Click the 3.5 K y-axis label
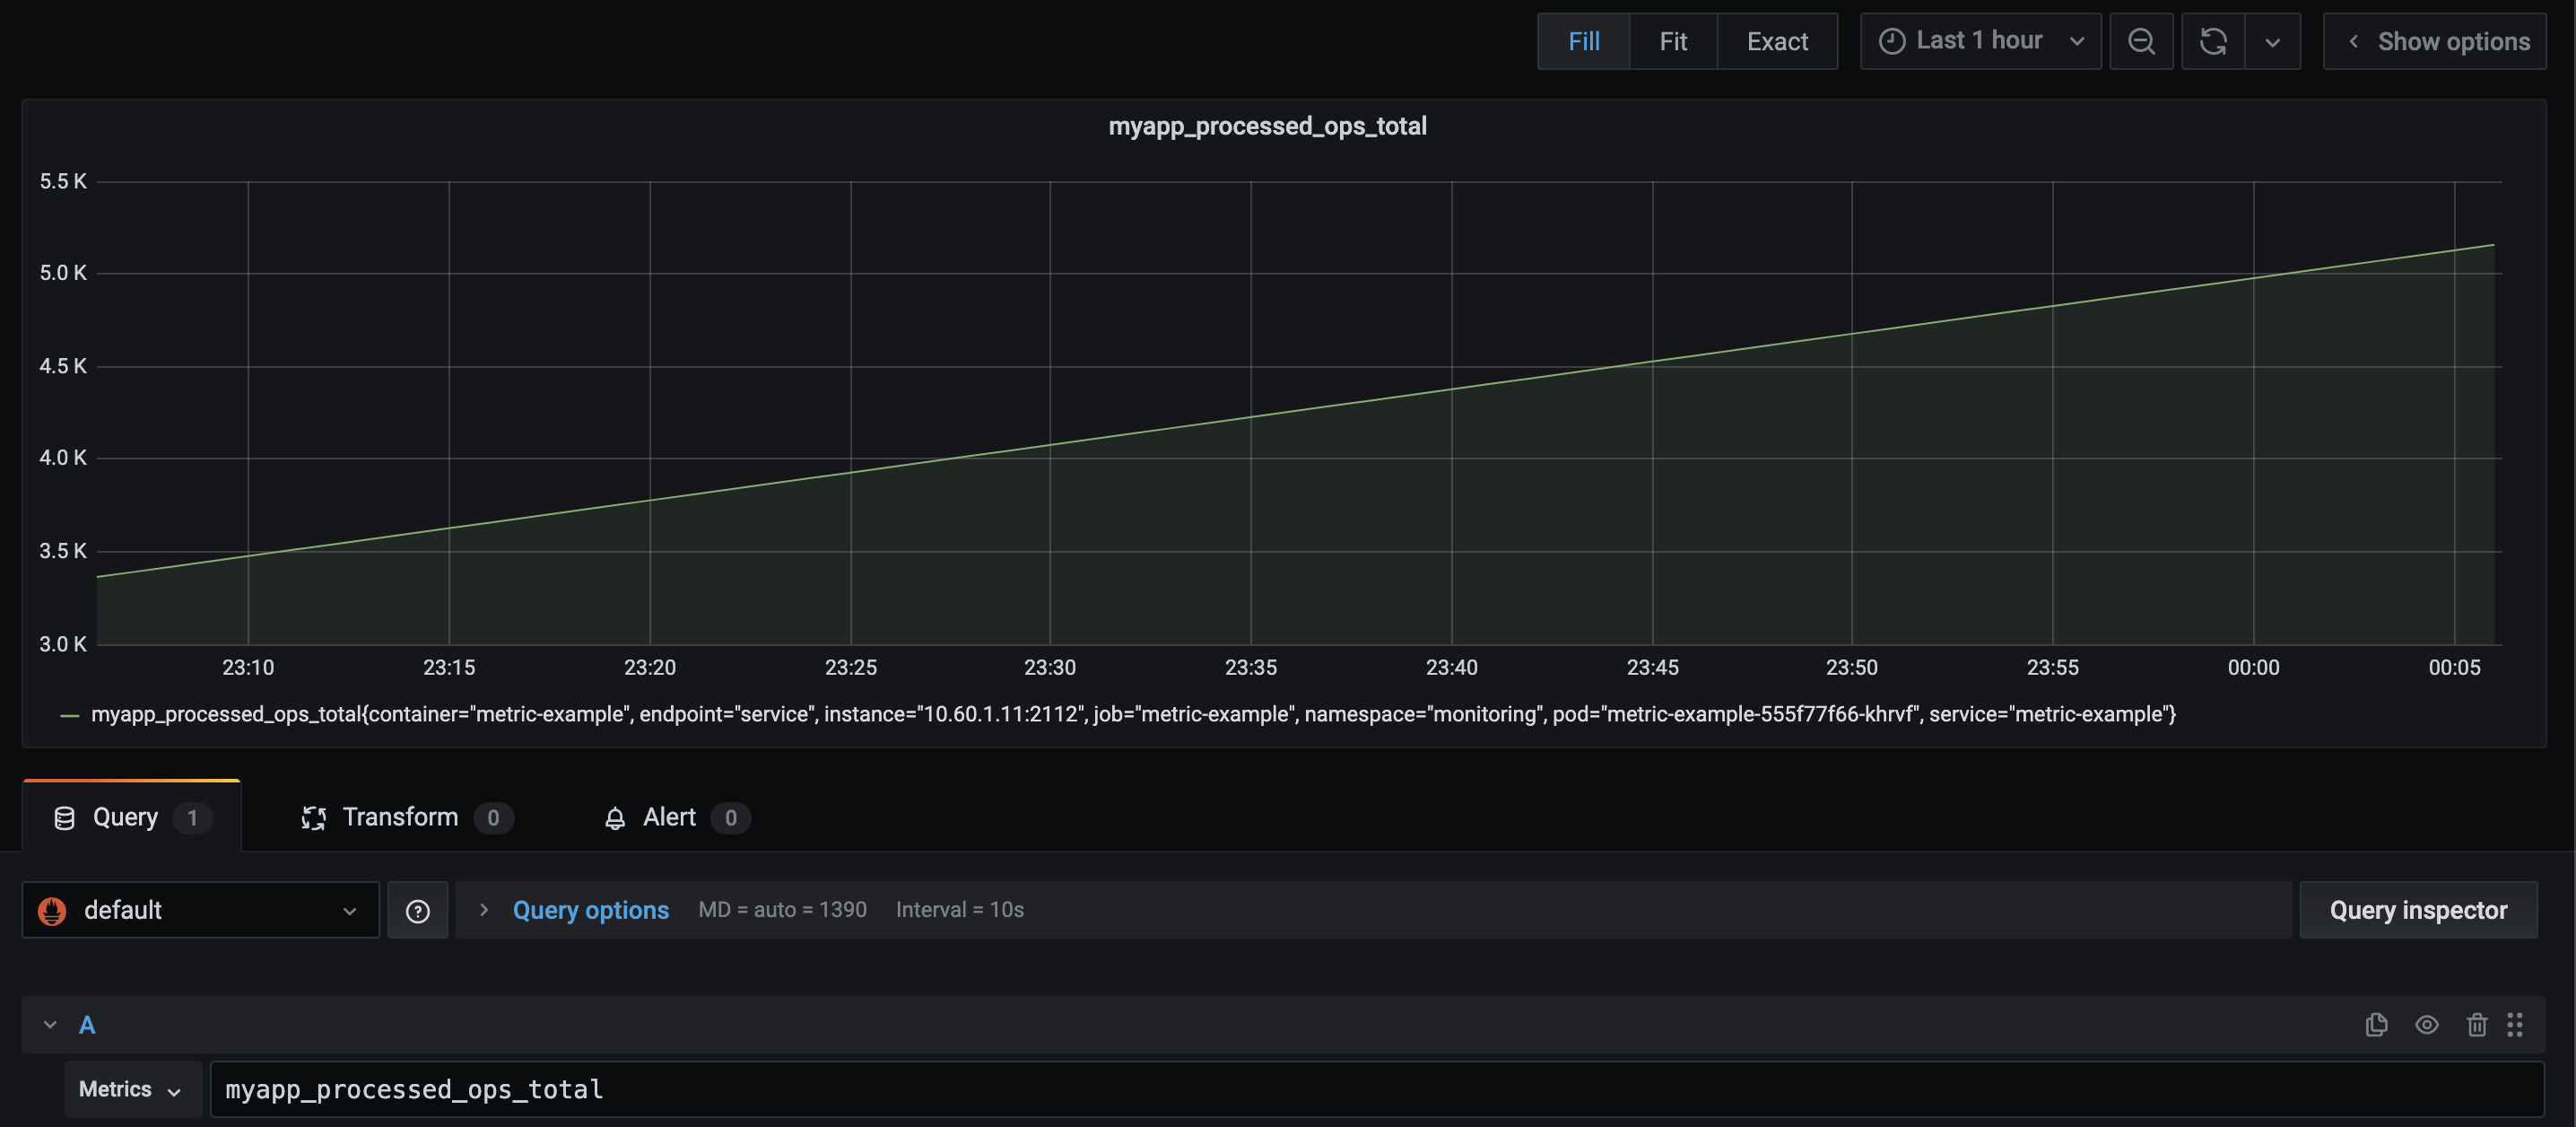 [63, 551]
